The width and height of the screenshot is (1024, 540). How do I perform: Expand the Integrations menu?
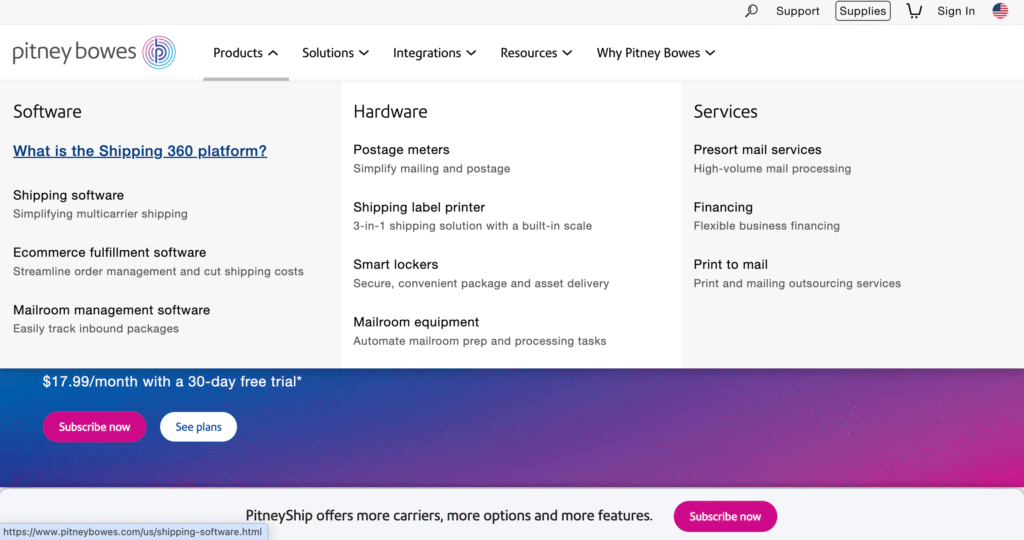[434, 53]
